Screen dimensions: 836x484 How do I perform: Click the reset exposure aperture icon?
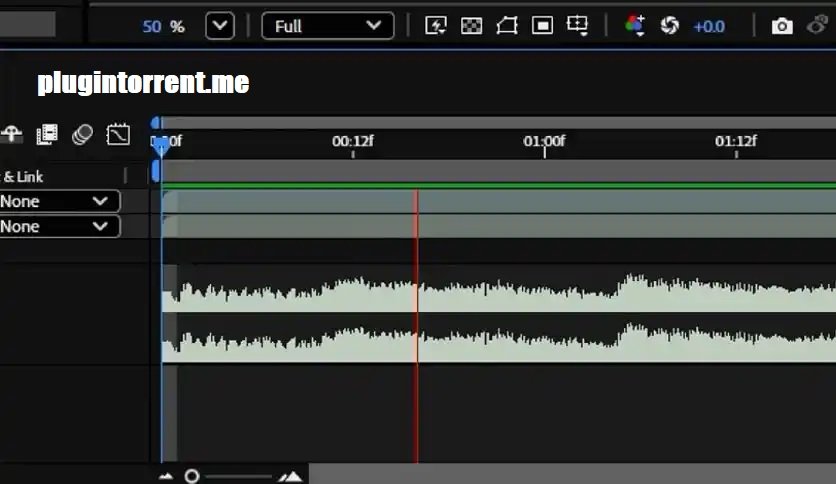click(670, 26)
